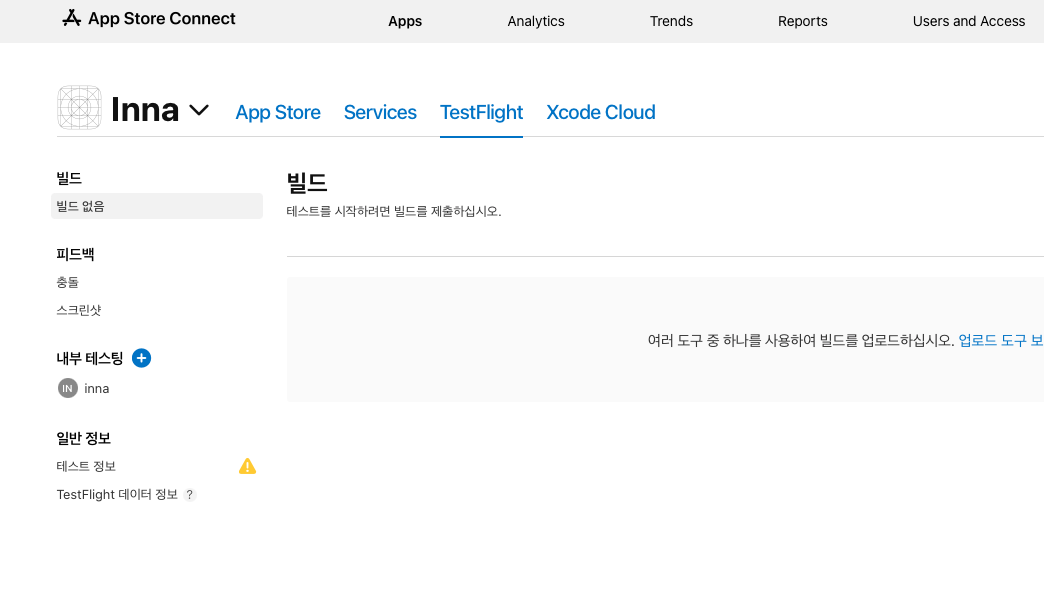Click the 업로드 도구 보기 link
The height and width of the screenshot is (599, 1044).
tap(1001, 340)
